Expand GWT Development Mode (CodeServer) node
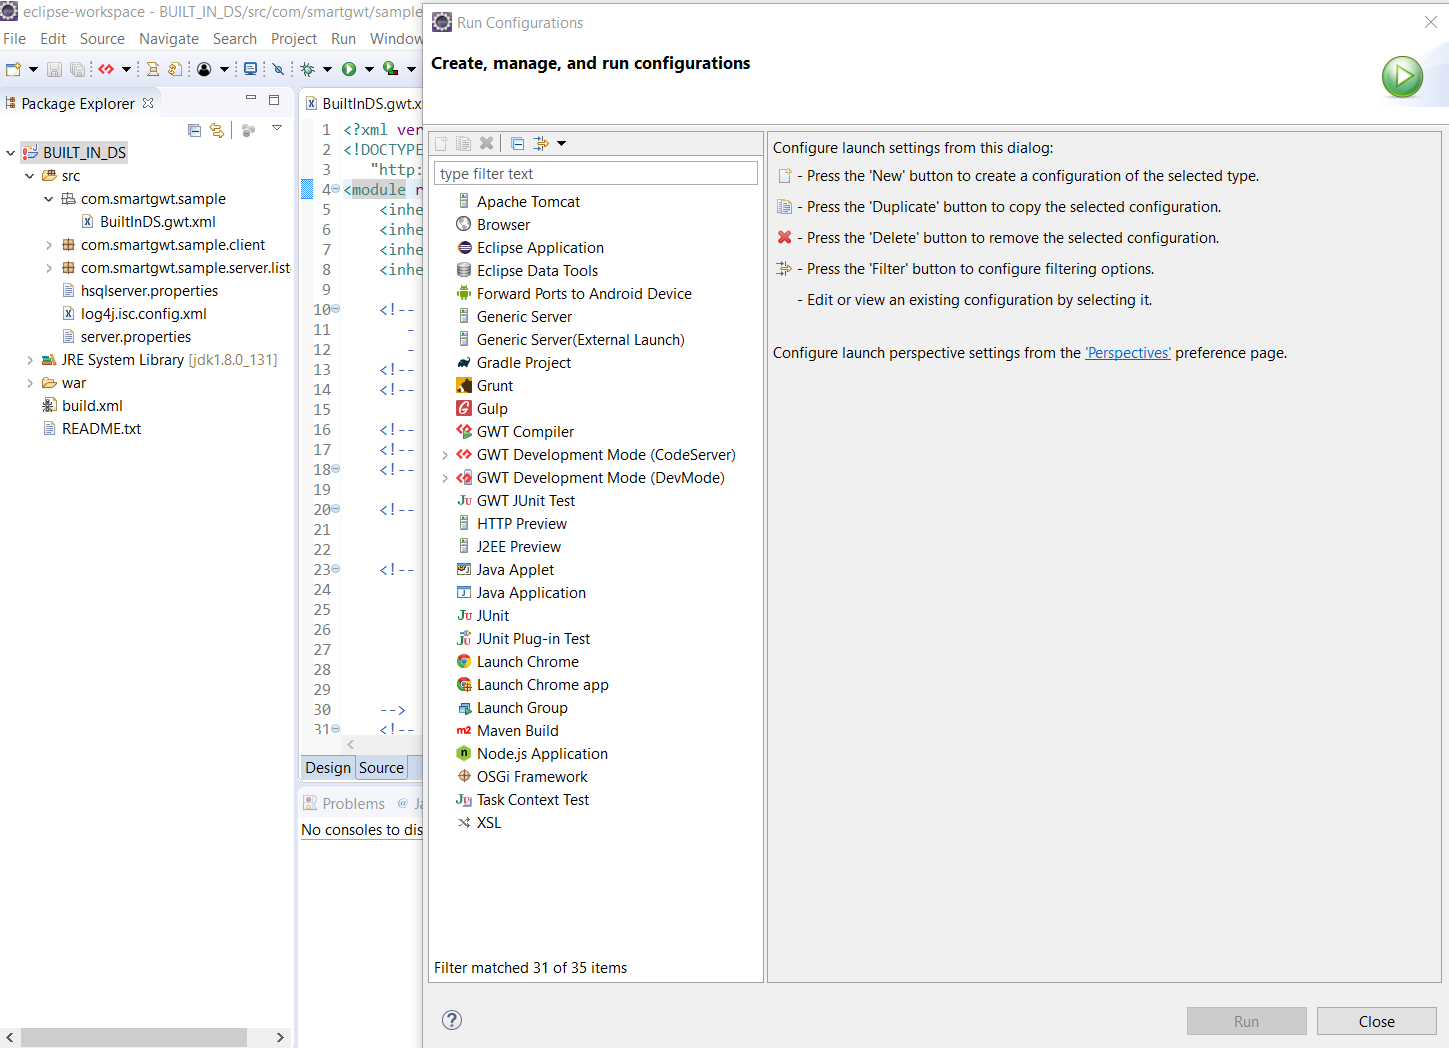Viewport: 1449px width, 1048px height. tap(445, 455)
